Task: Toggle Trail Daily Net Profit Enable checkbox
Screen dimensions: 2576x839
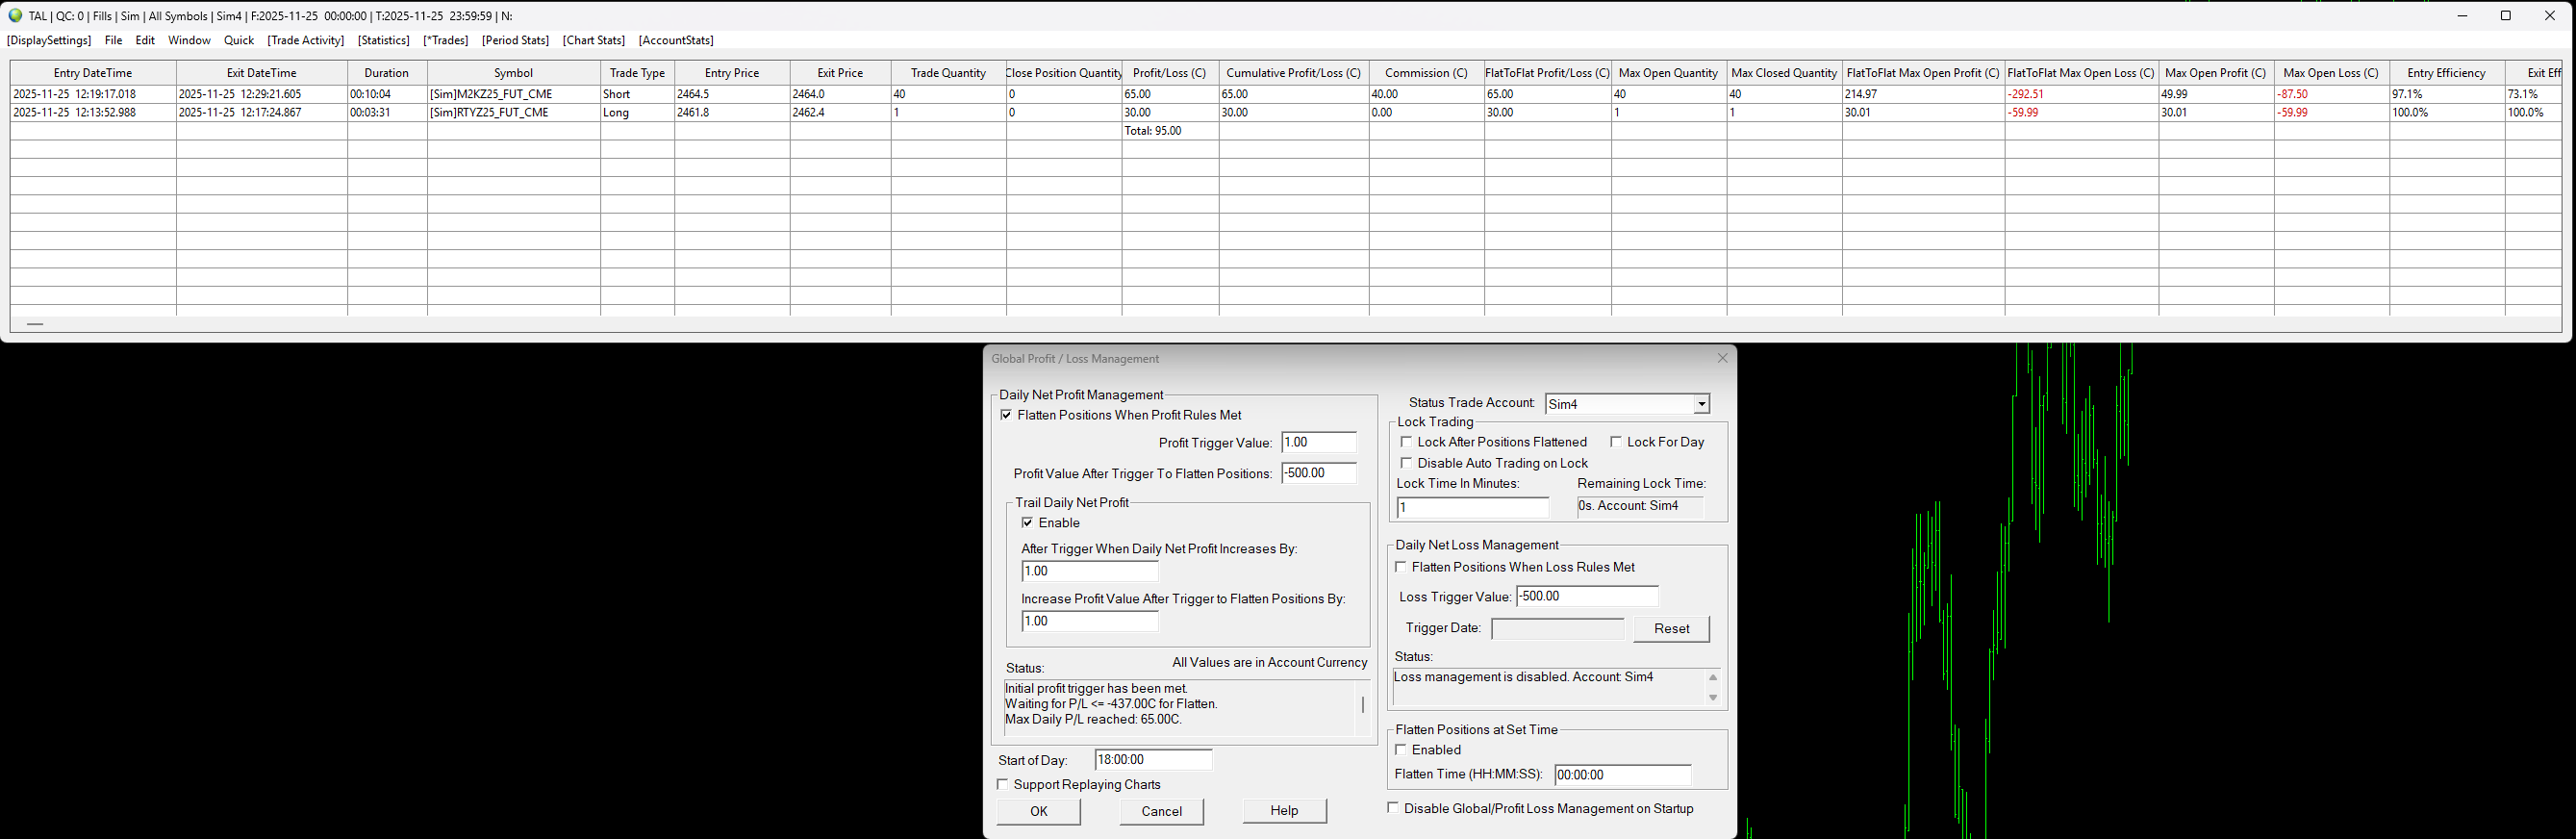Action: [1027, 523]
